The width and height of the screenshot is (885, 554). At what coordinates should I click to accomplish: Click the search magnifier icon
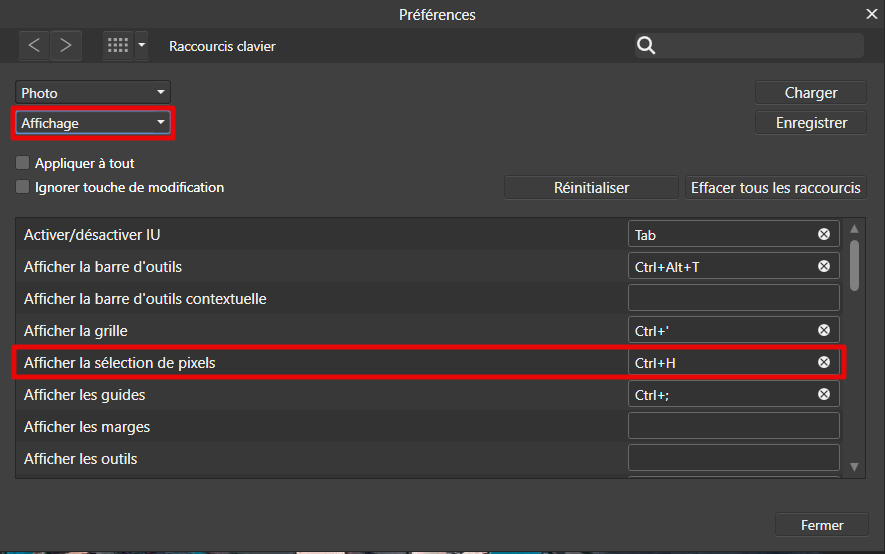tap(646, 45)
